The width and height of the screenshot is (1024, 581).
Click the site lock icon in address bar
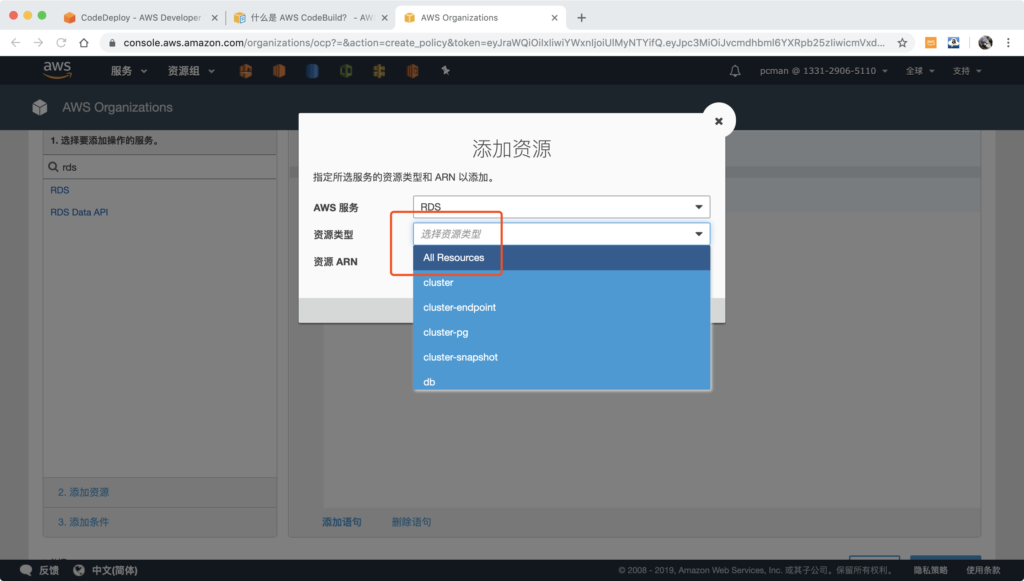[112, 42]
